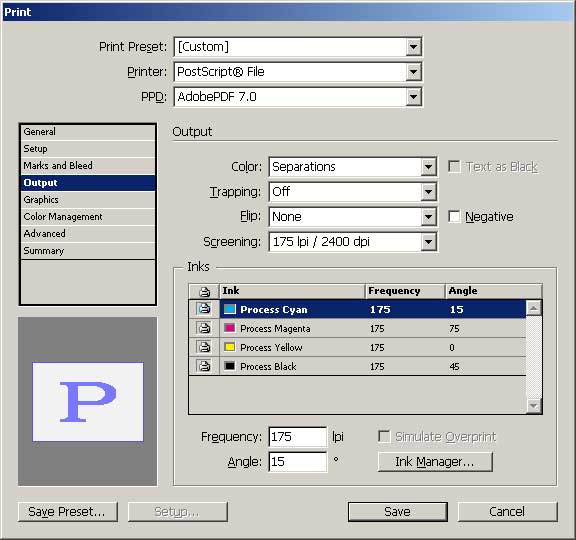
Task: Click the Save Preset button
Action: (x=68, y=512)
